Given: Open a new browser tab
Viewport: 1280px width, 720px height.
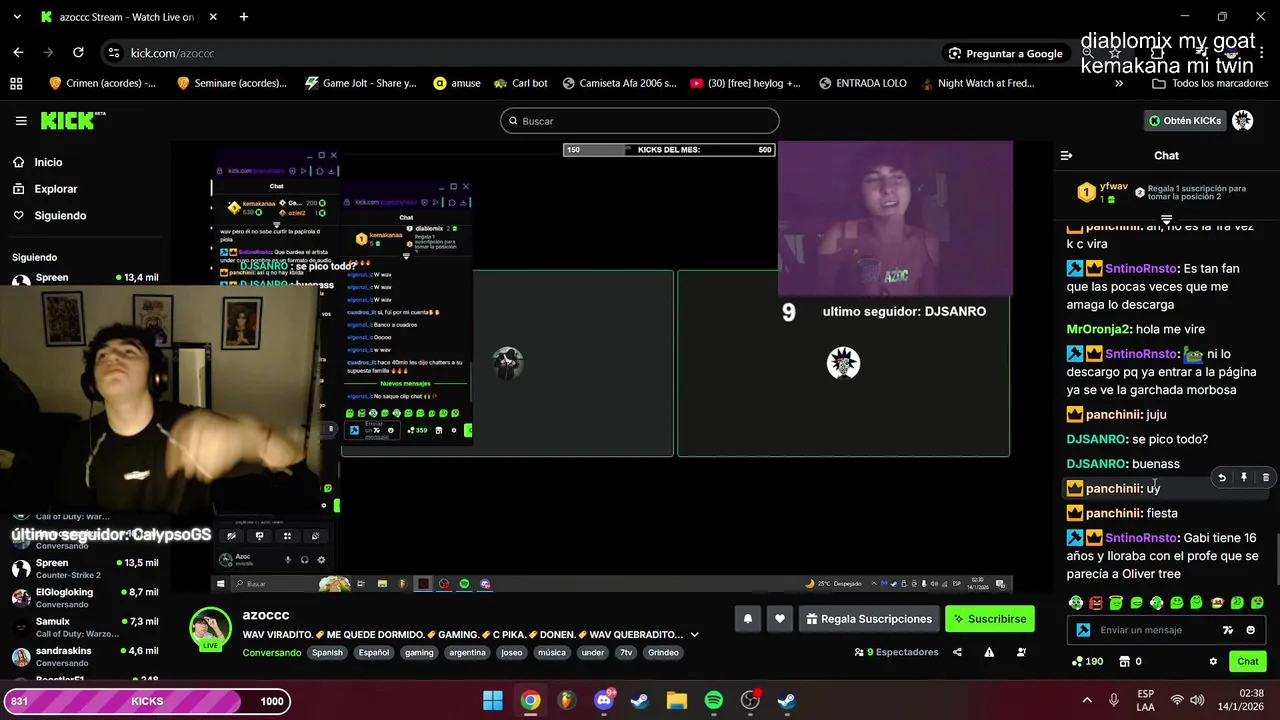Looking at the screenshot, I should [244, 17].
